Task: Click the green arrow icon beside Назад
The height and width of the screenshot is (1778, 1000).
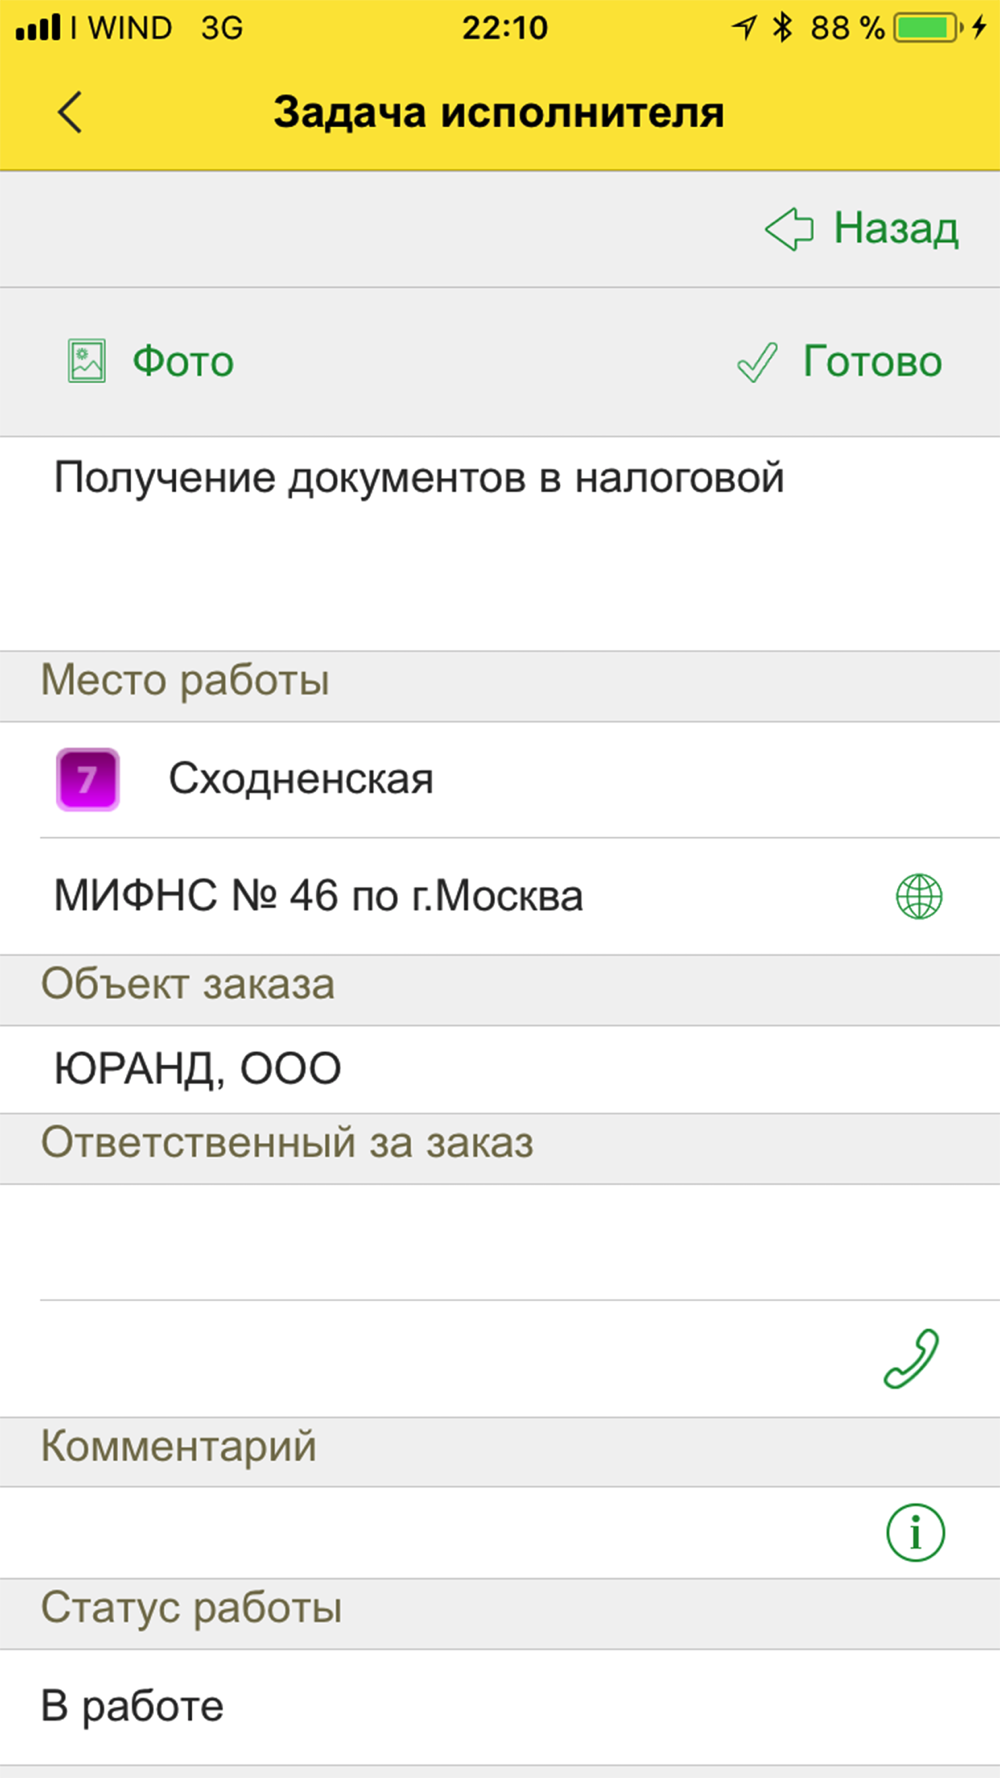Action: pos(789,229)
